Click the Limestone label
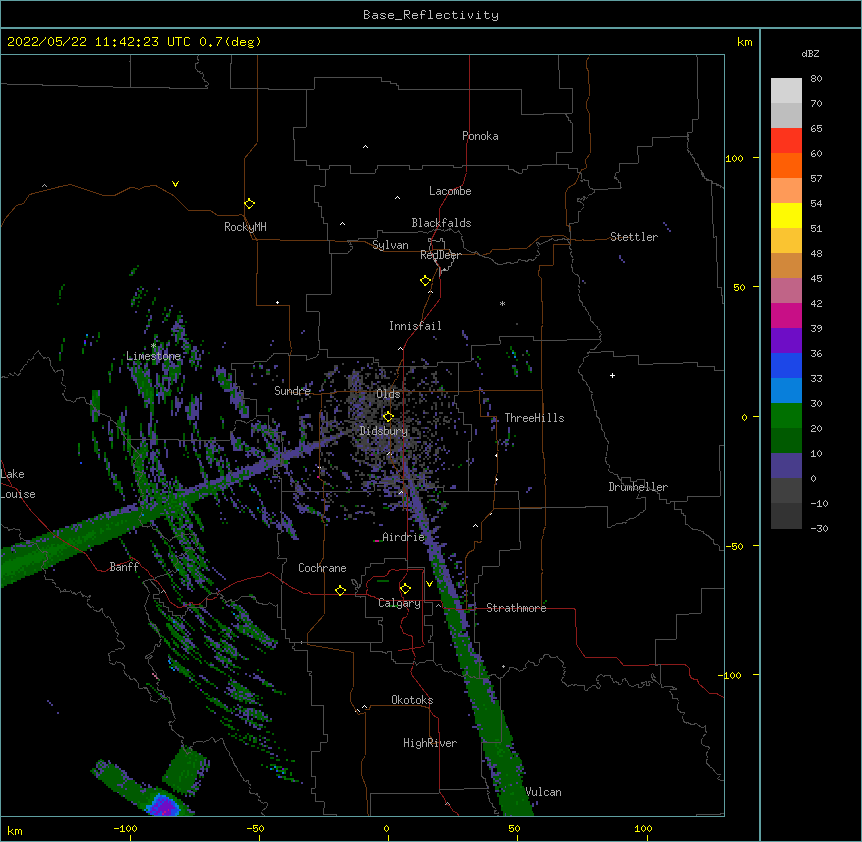 [153, 356]
